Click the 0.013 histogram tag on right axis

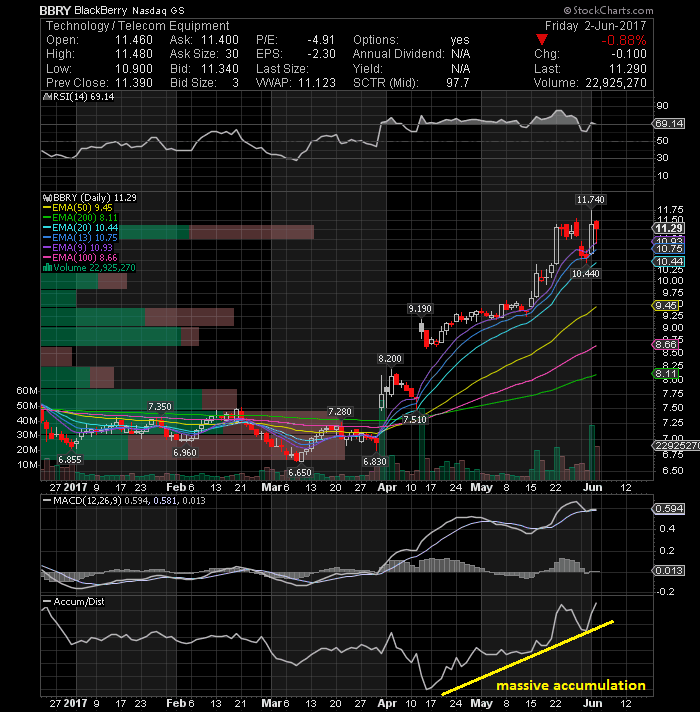click(x=668, y=570)
